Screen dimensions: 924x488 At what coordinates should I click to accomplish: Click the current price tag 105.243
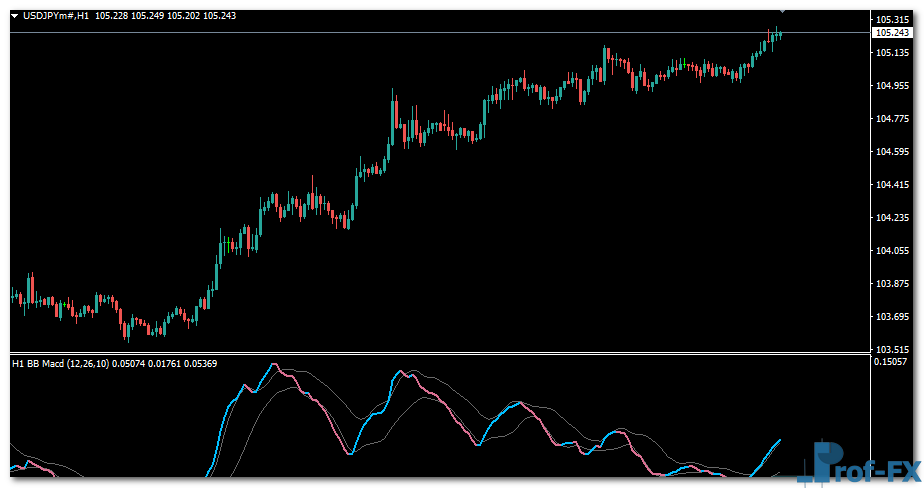[890, 33]
